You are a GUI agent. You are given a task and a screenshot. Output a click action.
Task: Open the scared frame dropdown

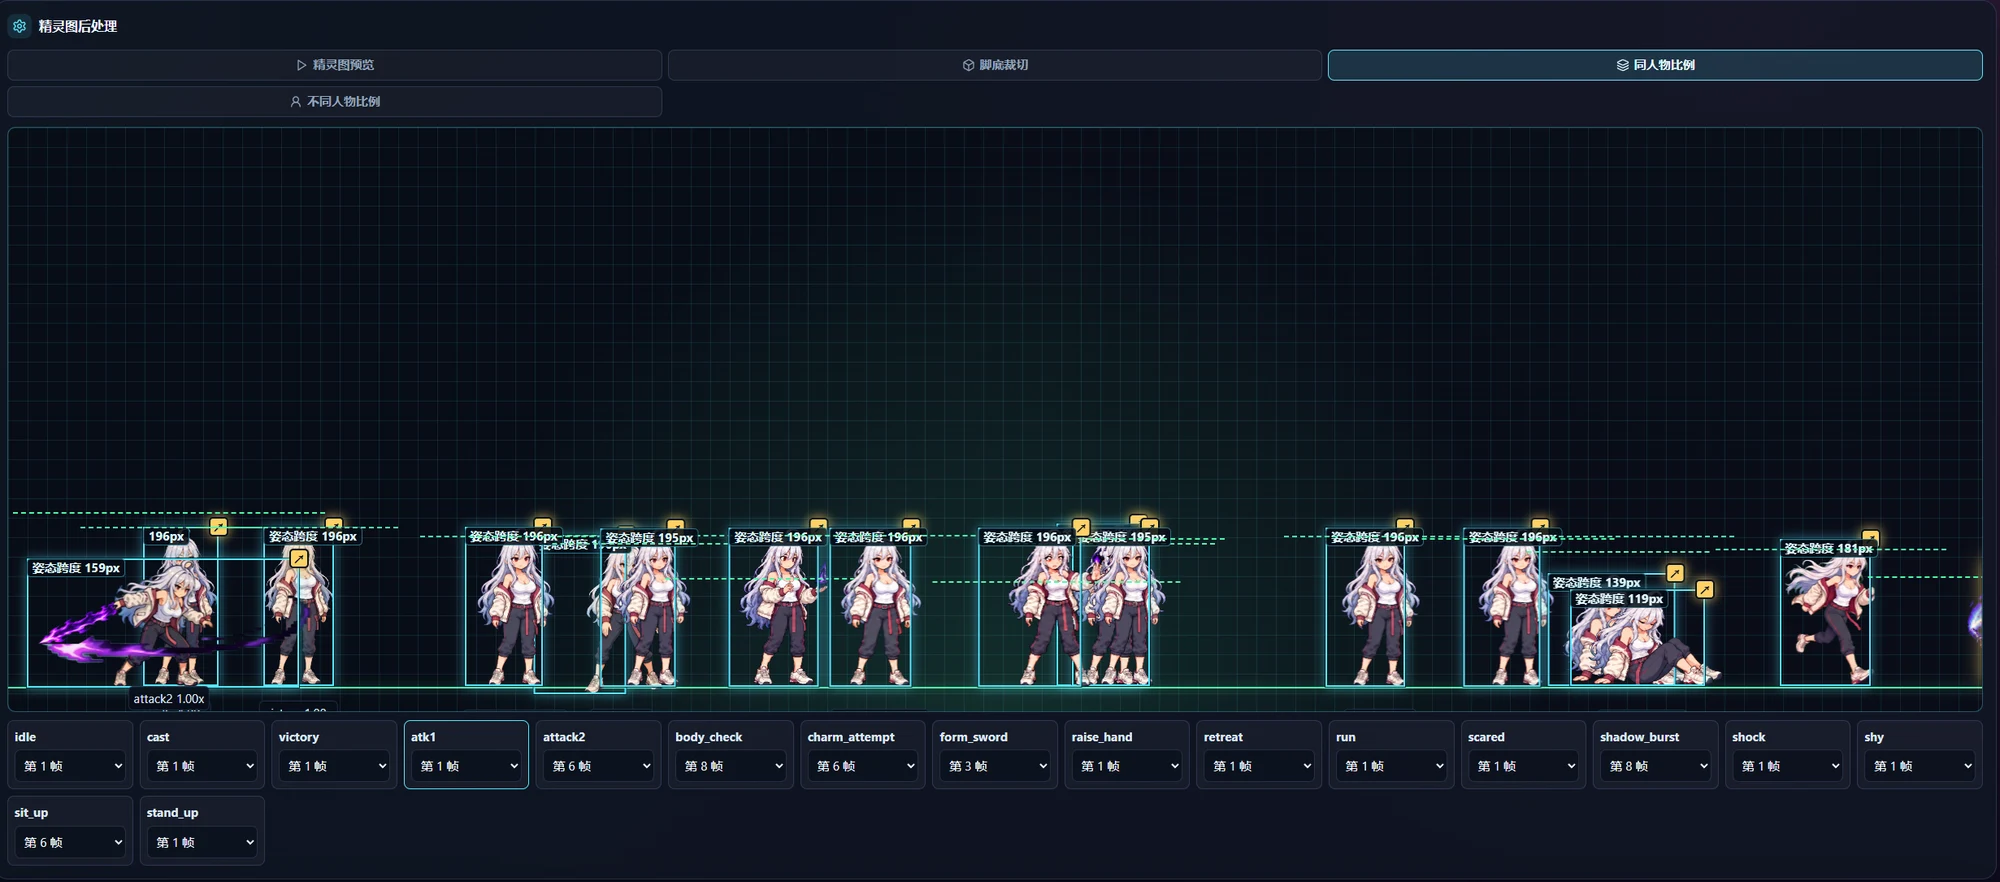pos(1523,766)
